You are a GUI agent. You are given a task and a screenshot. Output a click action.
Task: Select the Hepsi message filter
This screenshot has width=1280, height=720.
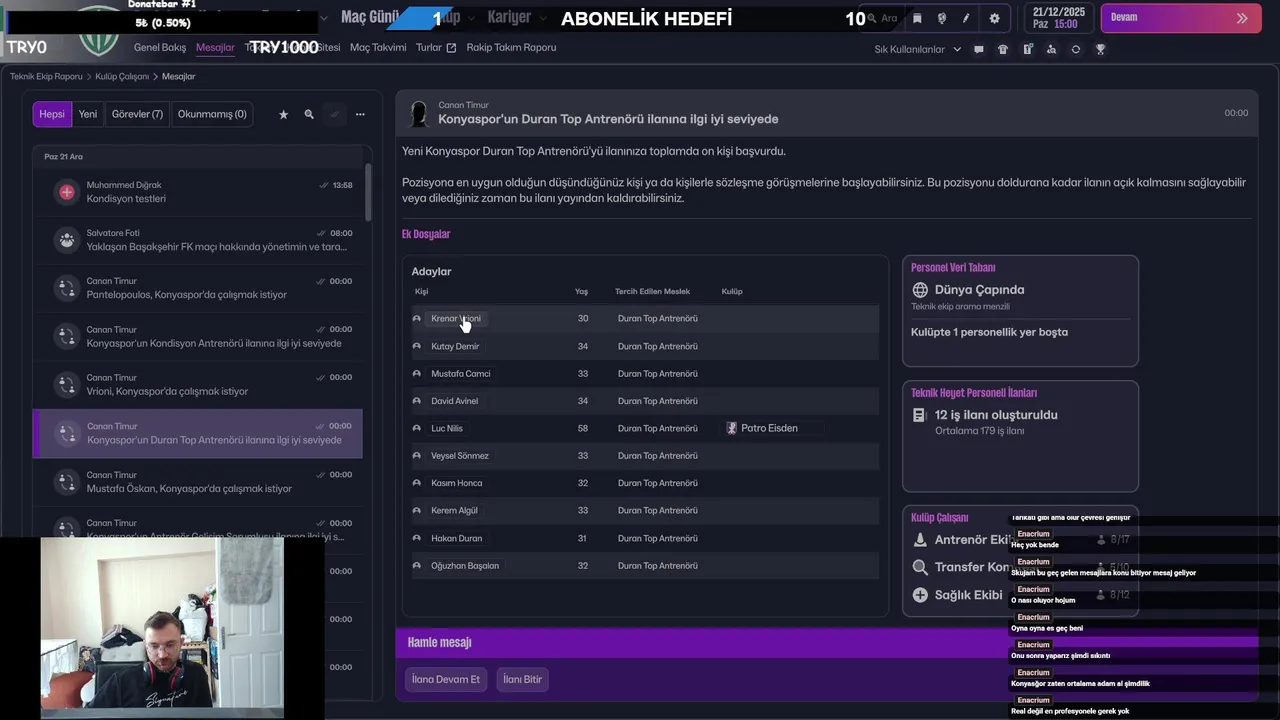[x=52, y=114]
